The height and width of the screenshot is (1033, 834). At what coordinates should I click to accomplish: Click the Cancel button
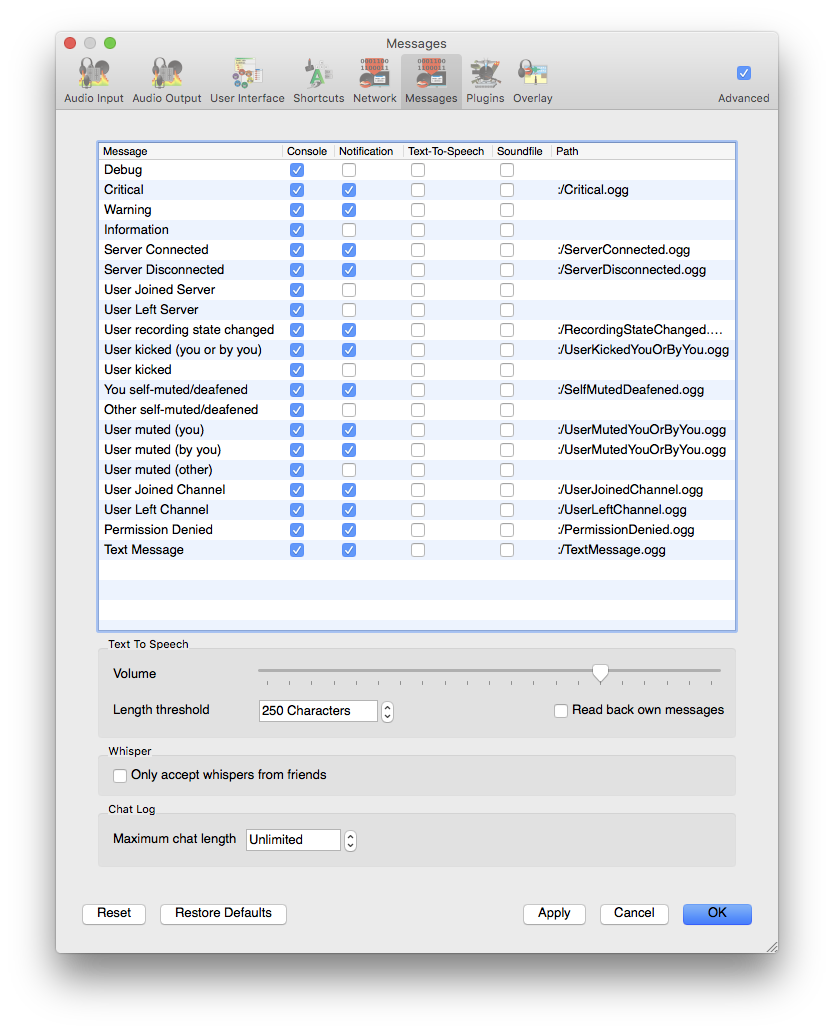pyautogui.click(x=634, y=913)
